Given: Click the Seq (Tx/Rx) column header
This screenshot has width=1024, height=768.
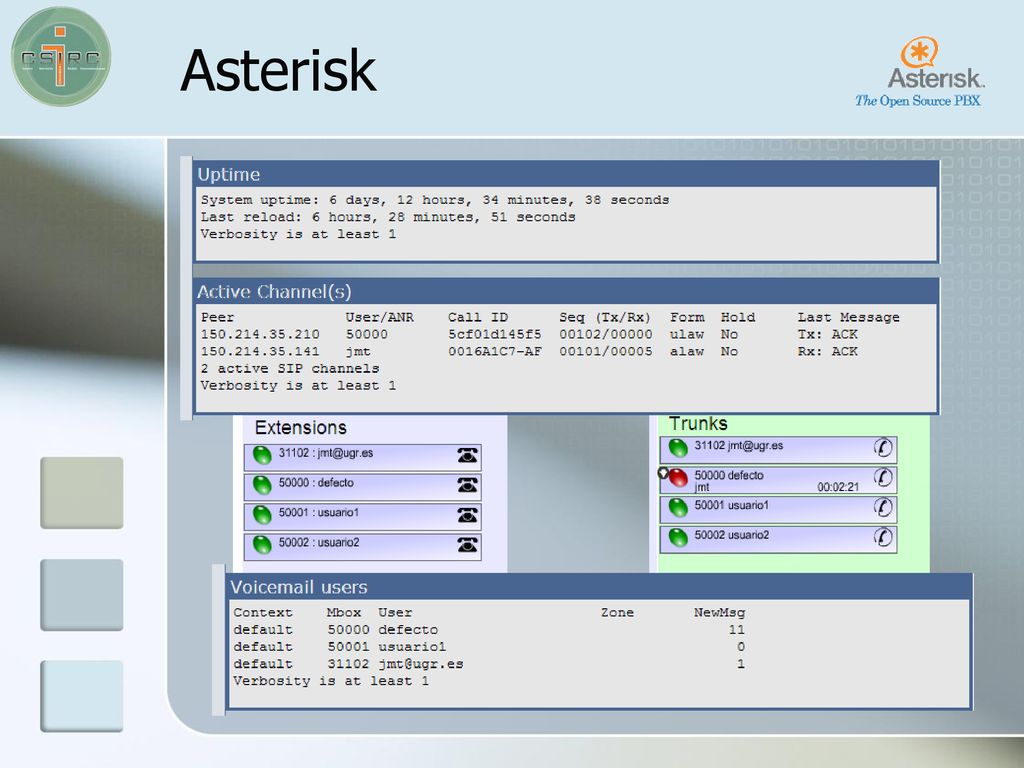Looking at the screenshot, I should tap(605, 317).
